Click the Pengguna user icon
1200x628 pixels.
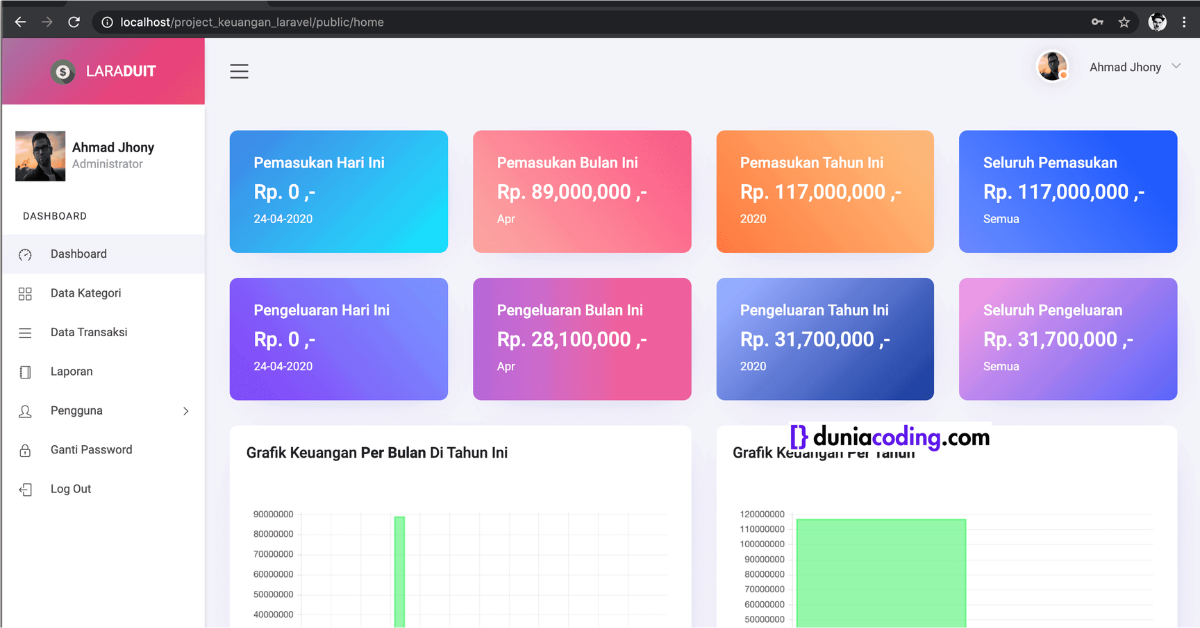27,410
